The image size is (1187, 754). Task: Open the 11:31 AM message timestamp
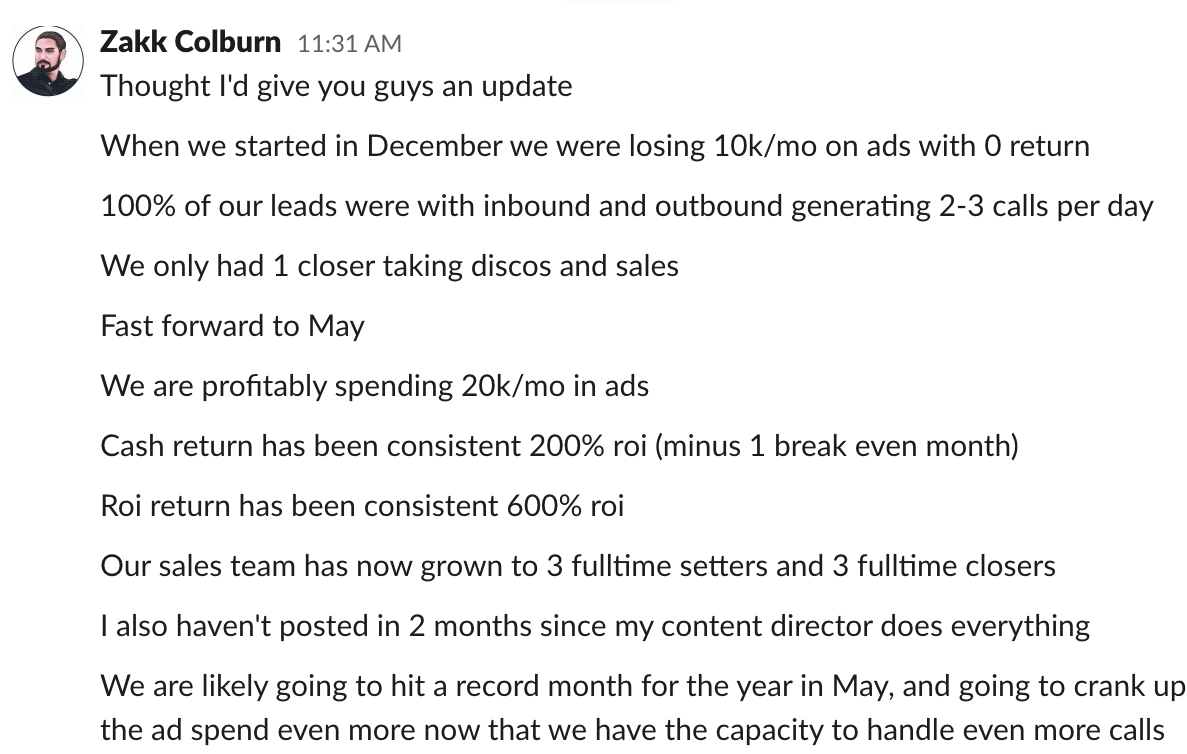coord(349,44)
